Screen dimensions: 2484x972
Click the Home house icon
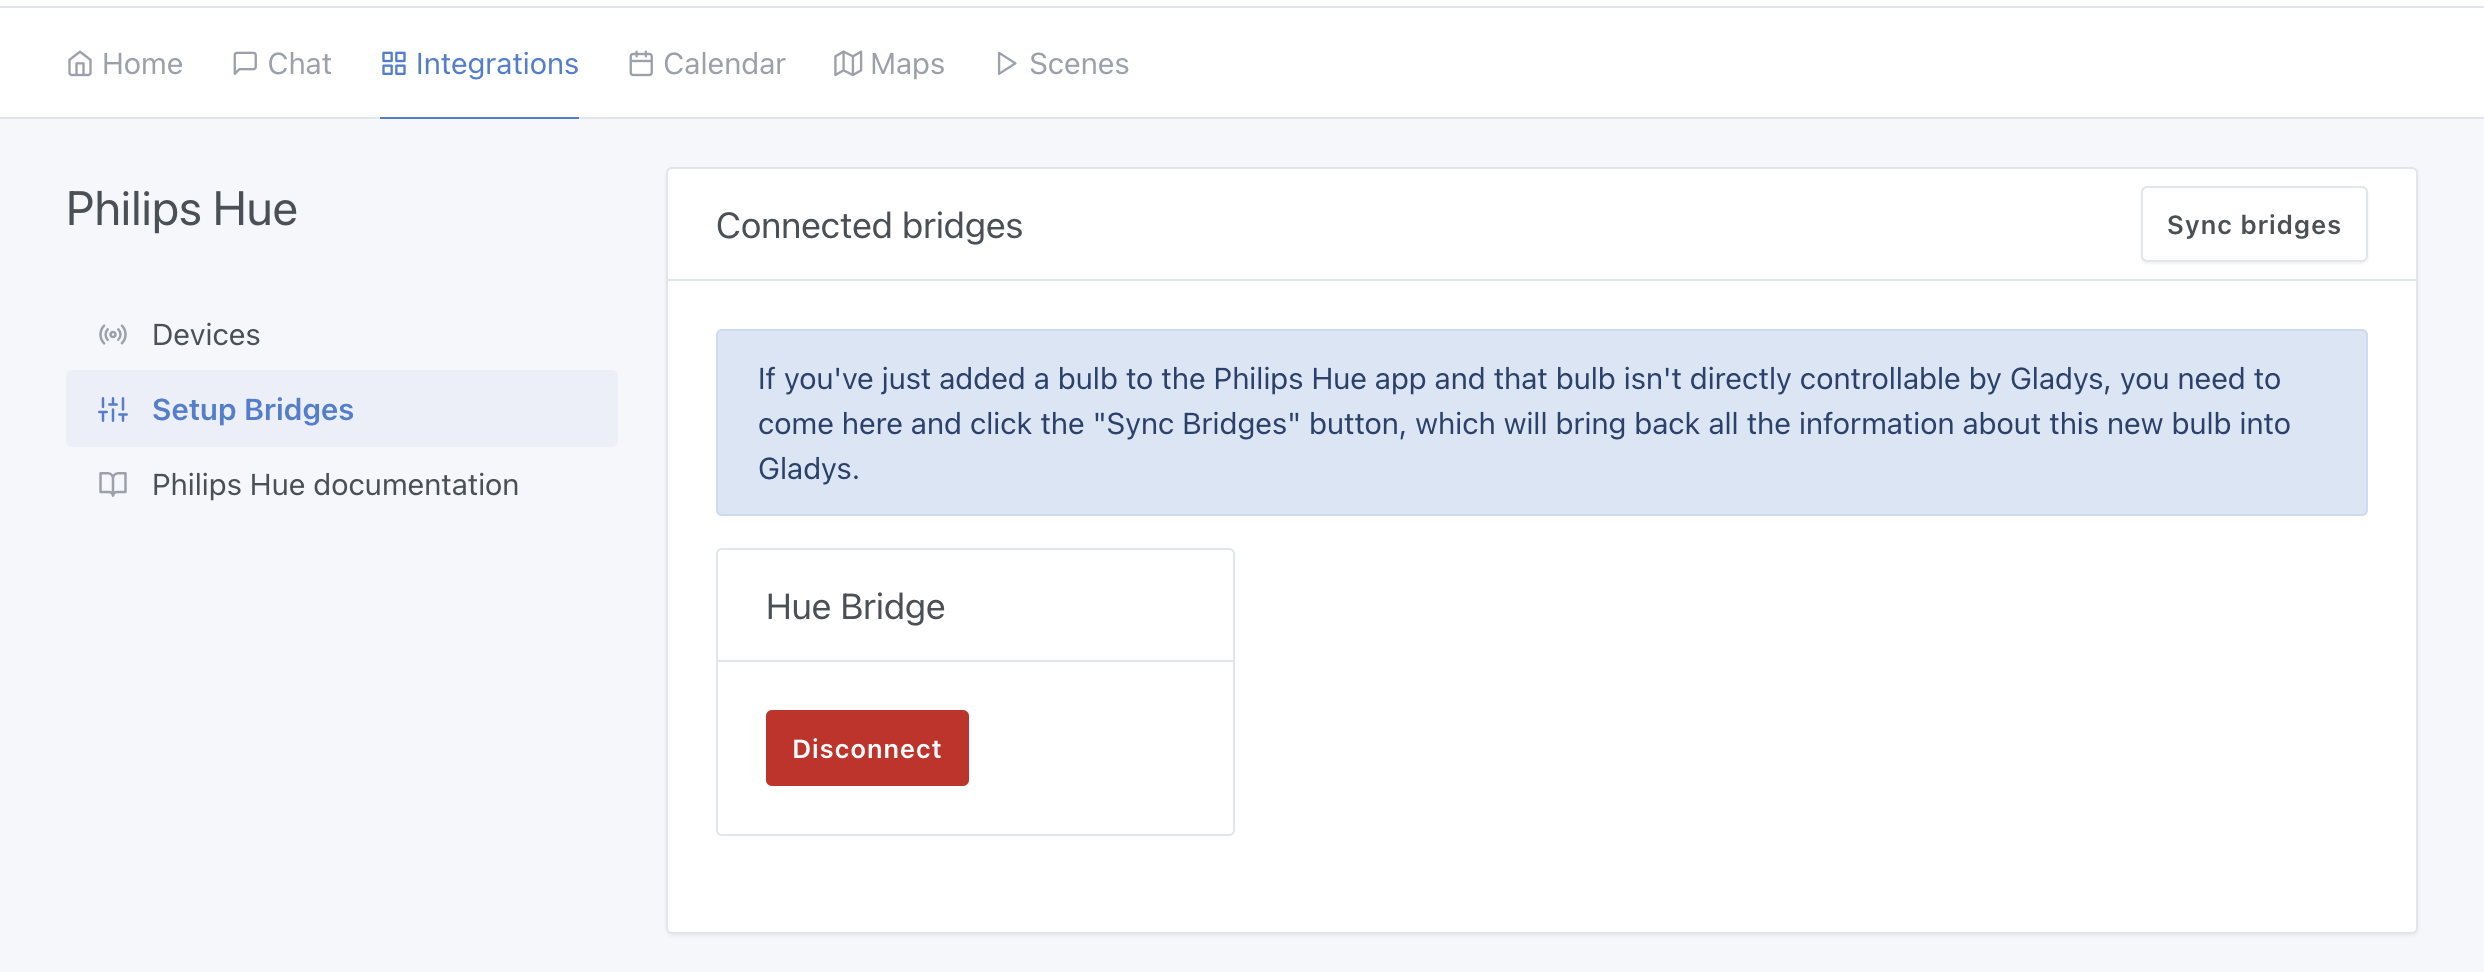pyautogui.click(x=81, y=63)
